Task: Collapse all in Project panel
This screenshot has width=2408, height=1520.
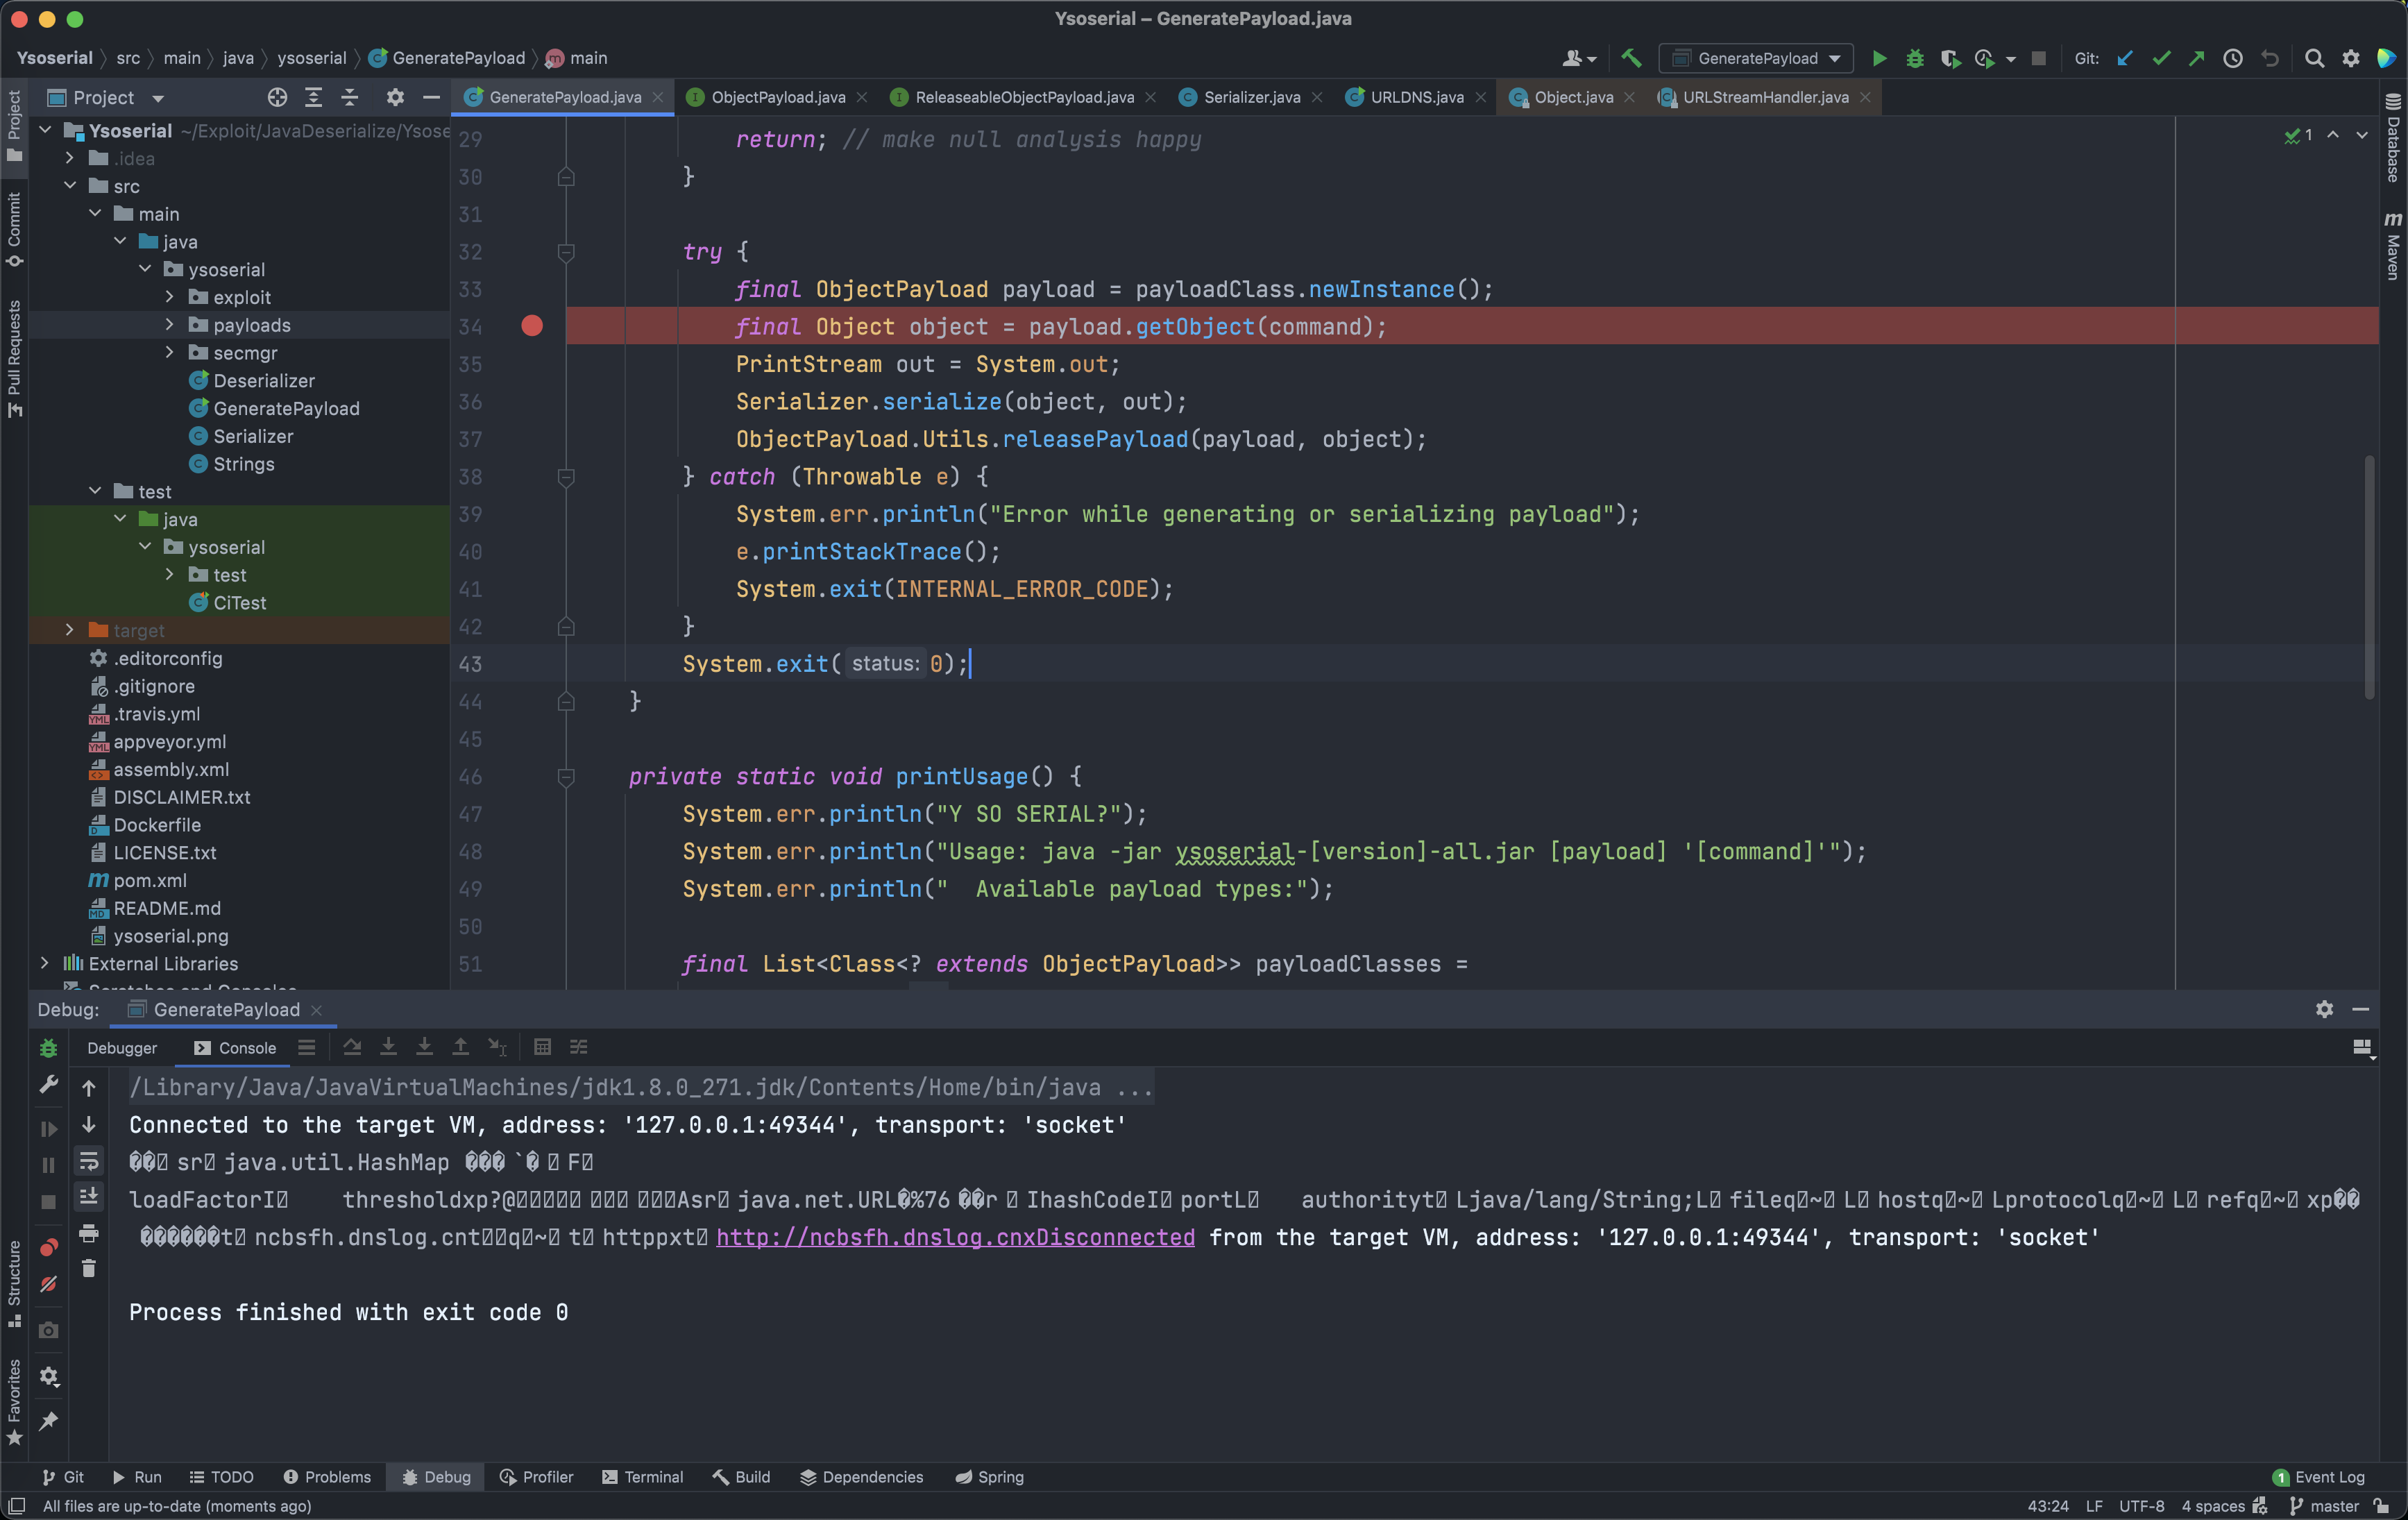Action: [x=349, y=97]
